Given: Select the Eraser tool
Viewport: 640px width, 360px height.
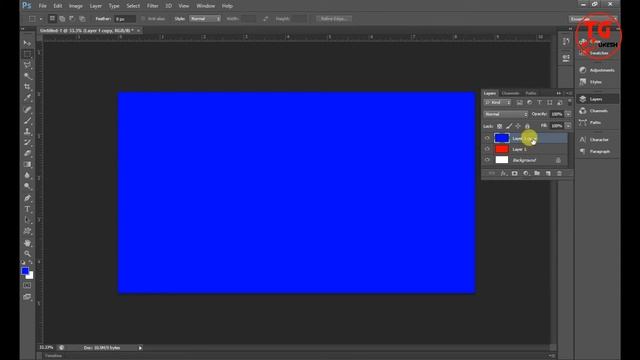Looking at the screenshot, I should coord(27,153).
